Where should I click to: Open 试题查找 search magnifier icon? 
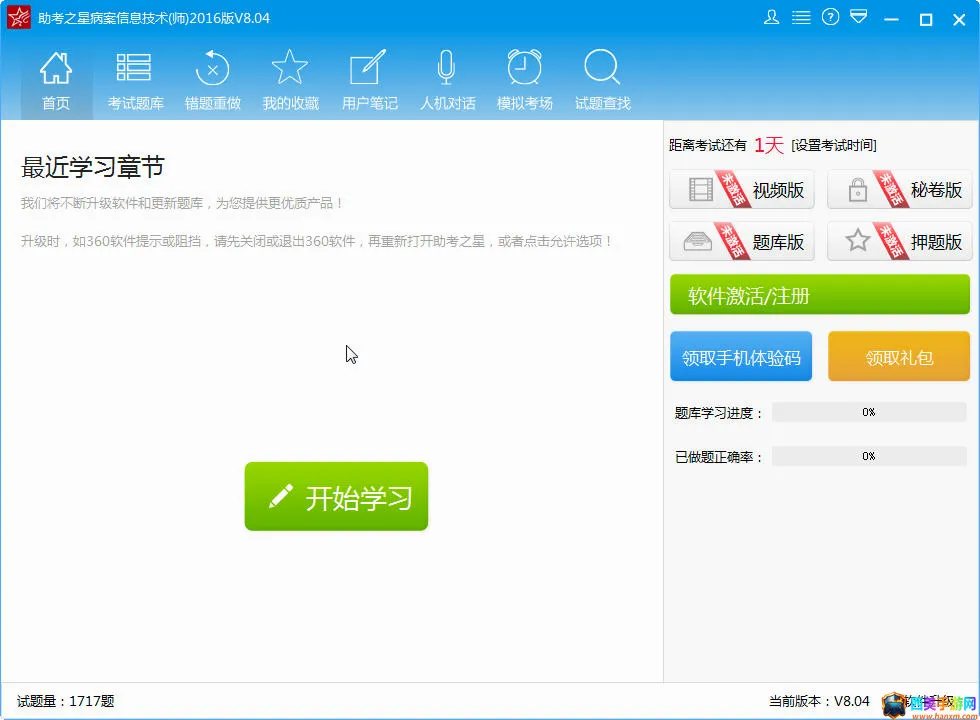point(602,80)
